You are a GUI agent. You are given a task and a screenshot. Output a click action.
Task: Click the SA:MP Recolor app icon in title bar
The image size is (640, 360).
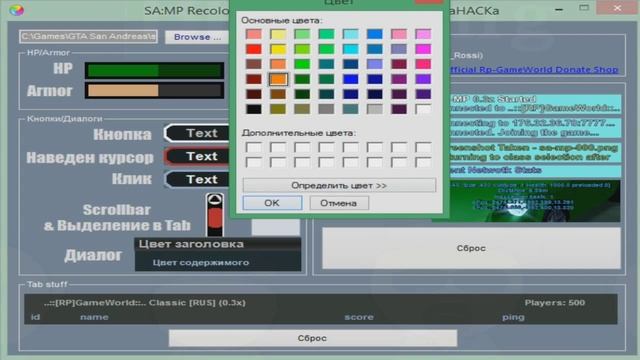pyautogui.click(x=16, y=10)
